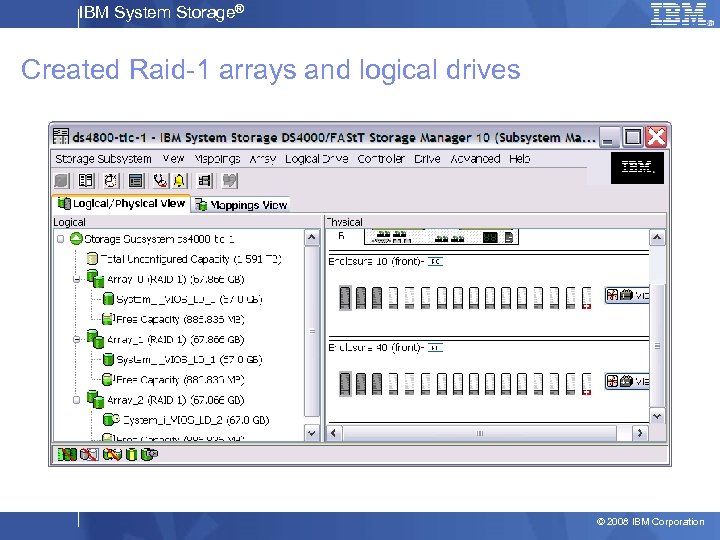The width and height of the screenshot is (720, 540).
Task: Collapse the Array_1 tree node
Action: pyautogui.click(x=77, y=340)
